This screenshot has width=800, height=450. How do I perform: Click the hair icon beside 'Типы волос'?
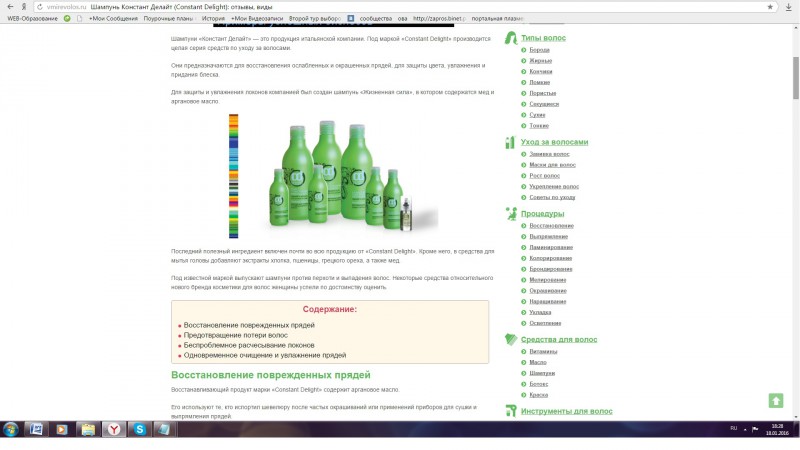[511, 38]
